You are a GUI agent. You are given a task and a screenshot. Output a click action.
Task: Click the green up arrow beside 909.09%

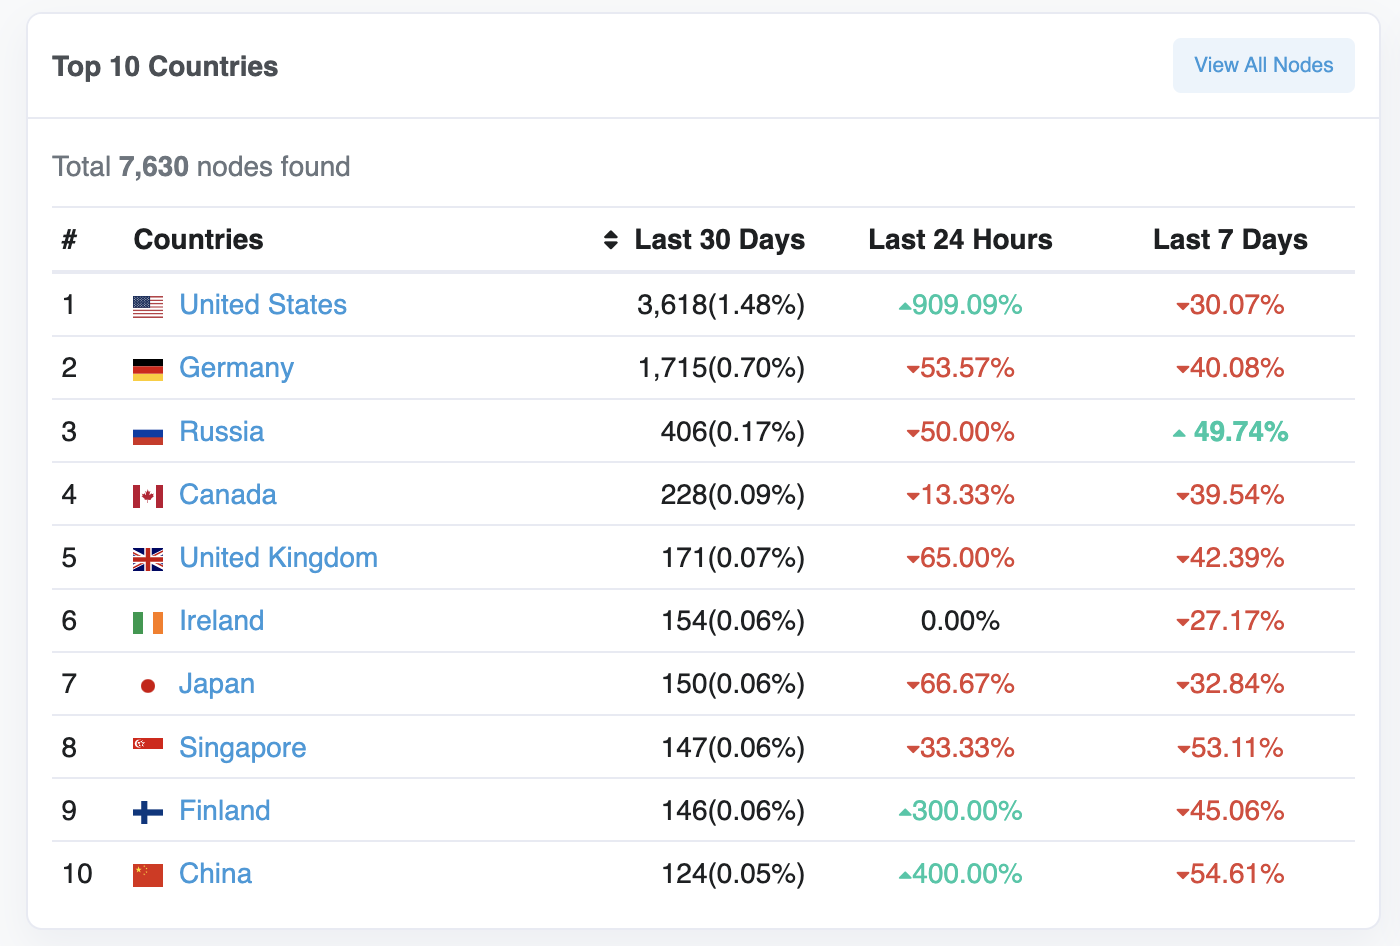[x=903, y=305]
